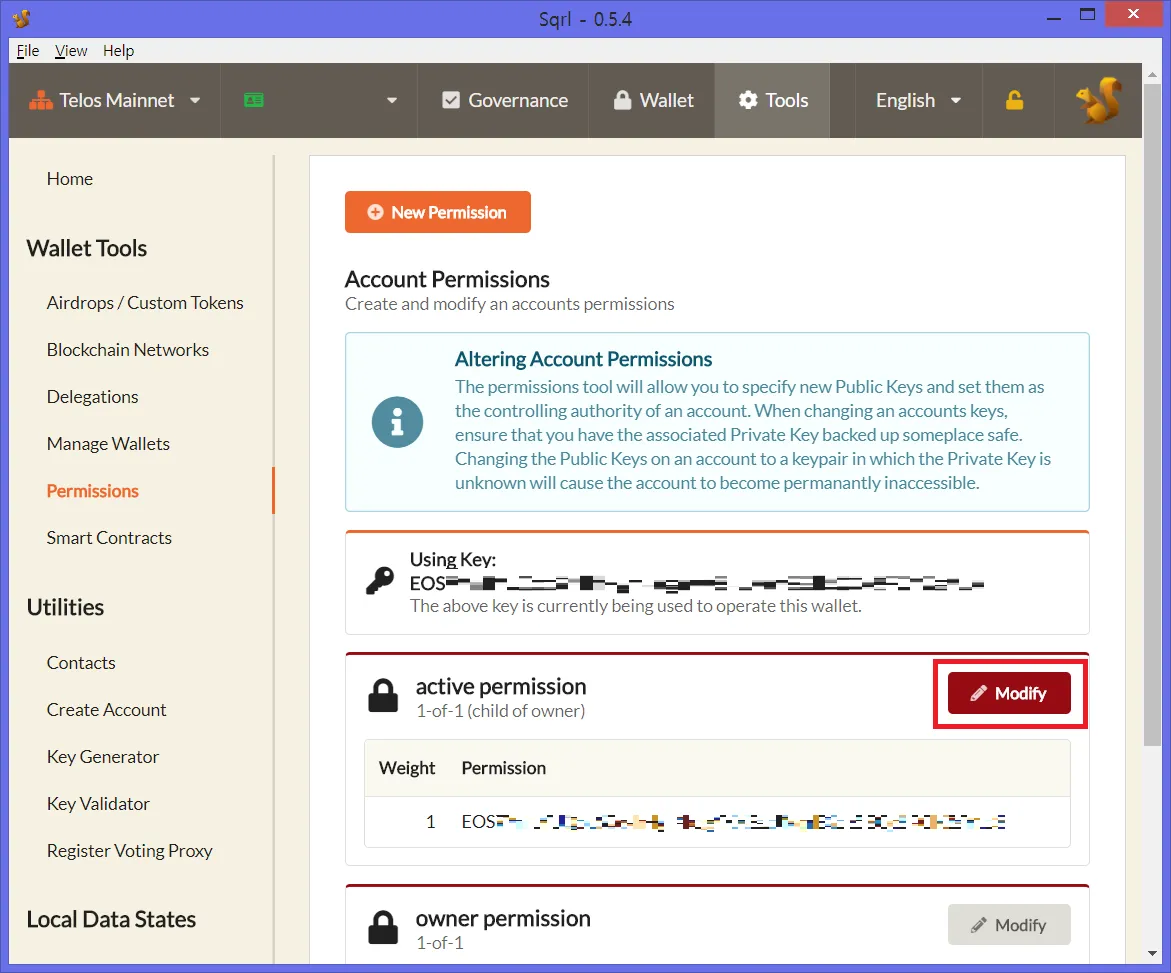
Task: Open the File menu
Action: pyautogui.click(x=28, y=51)
